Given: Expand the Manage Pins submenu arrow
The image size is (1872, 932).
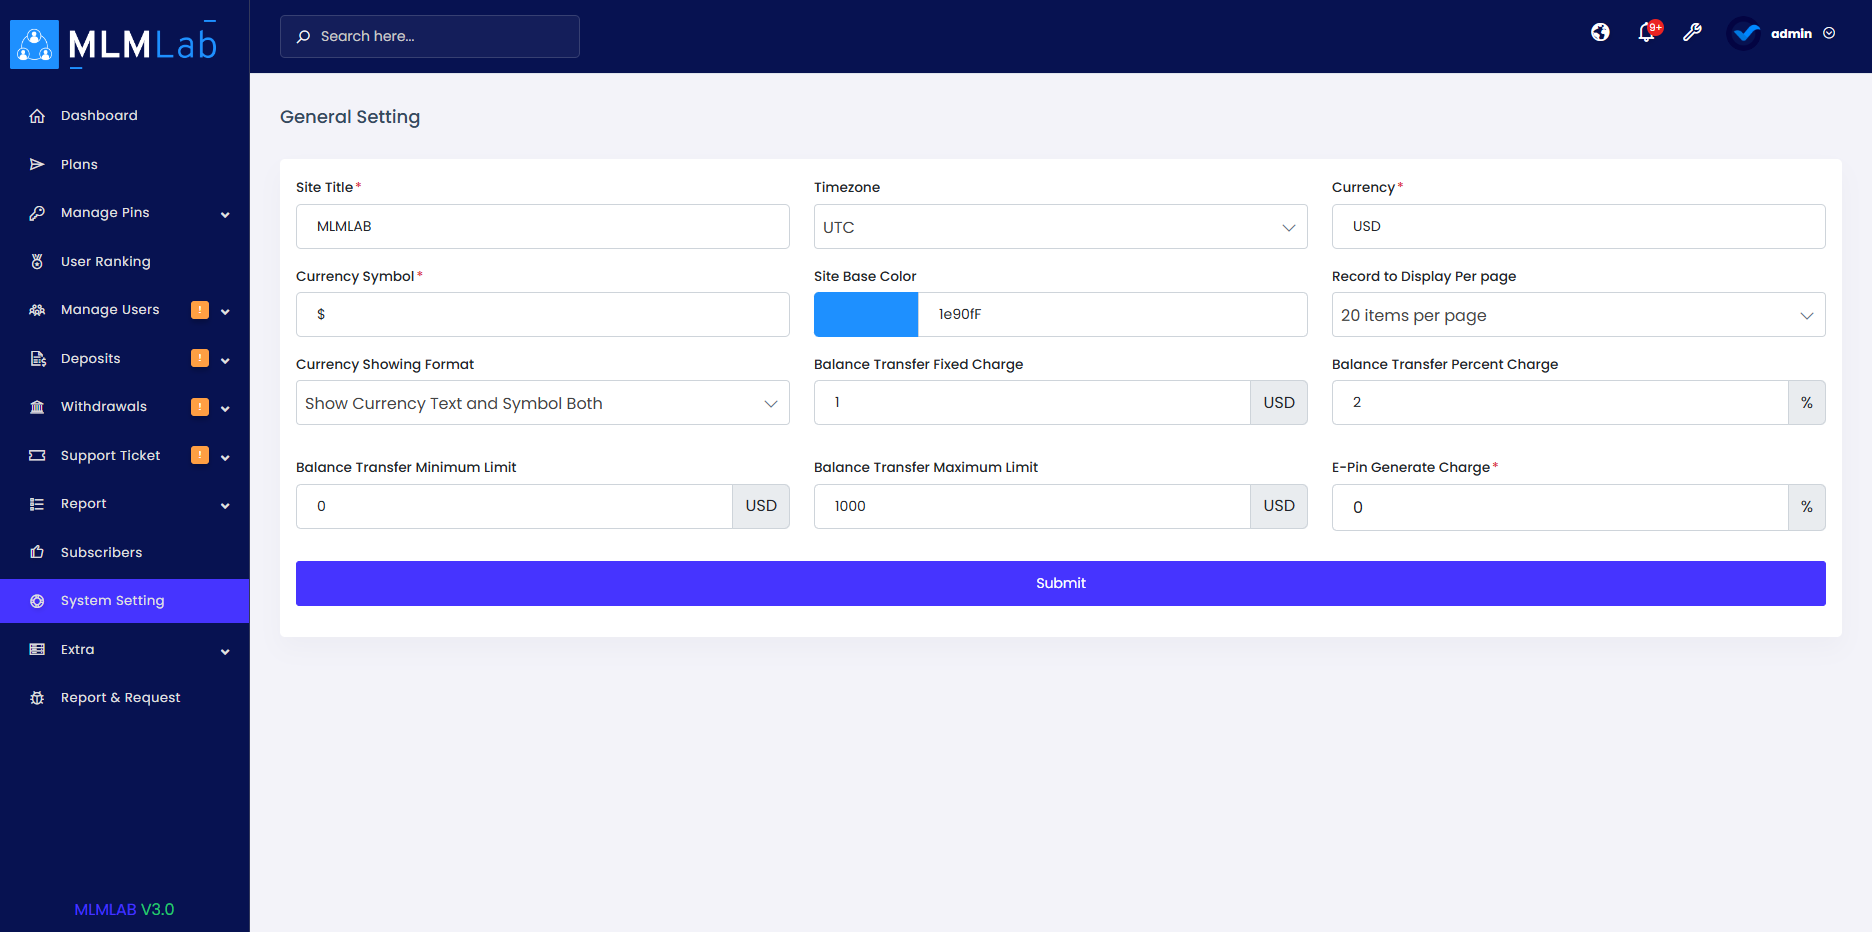Looking at the screenshot, I should [225, 215].
